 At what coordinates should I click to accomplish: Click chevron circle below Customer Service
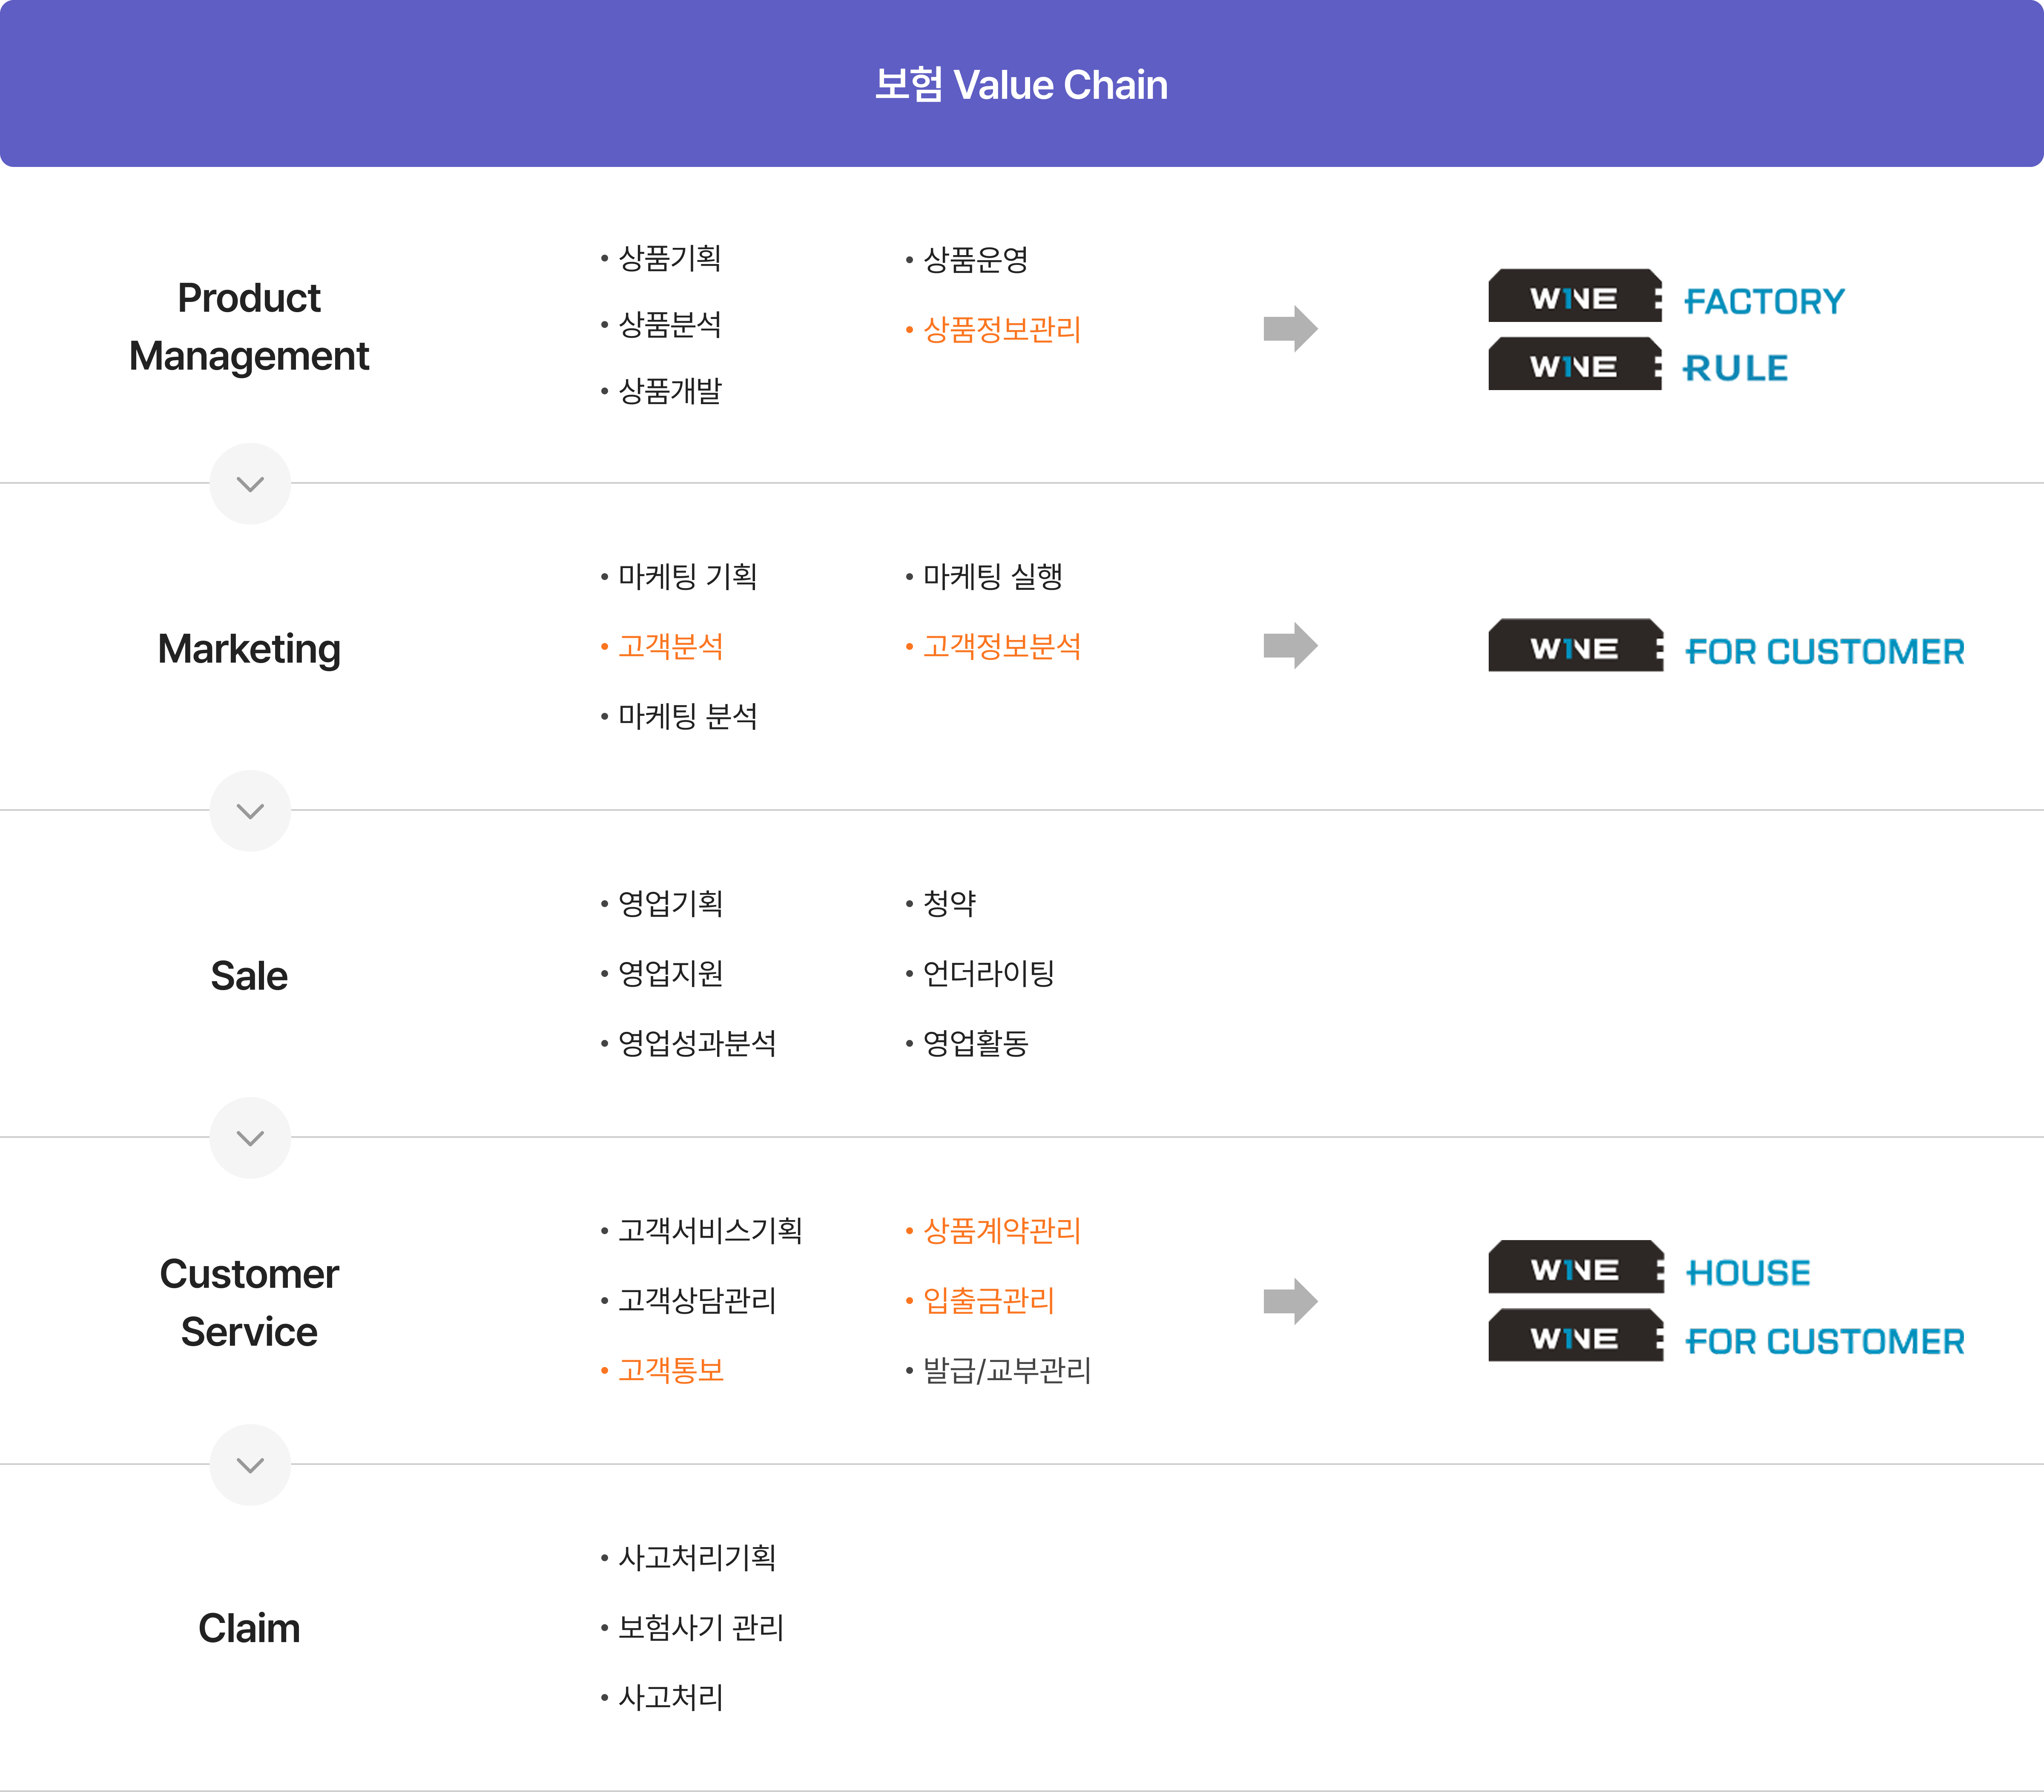click(250, 1465)
